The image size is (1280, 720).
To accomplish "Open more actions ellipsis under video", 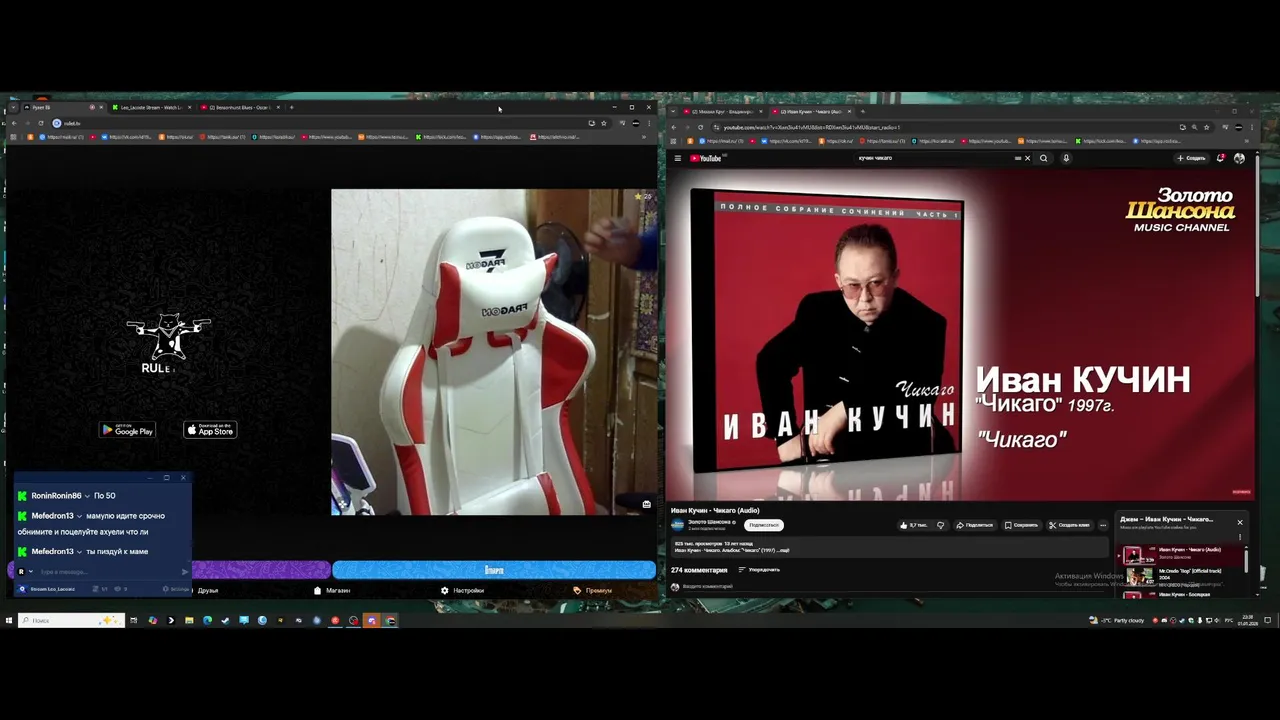I will click(1103, 525).
